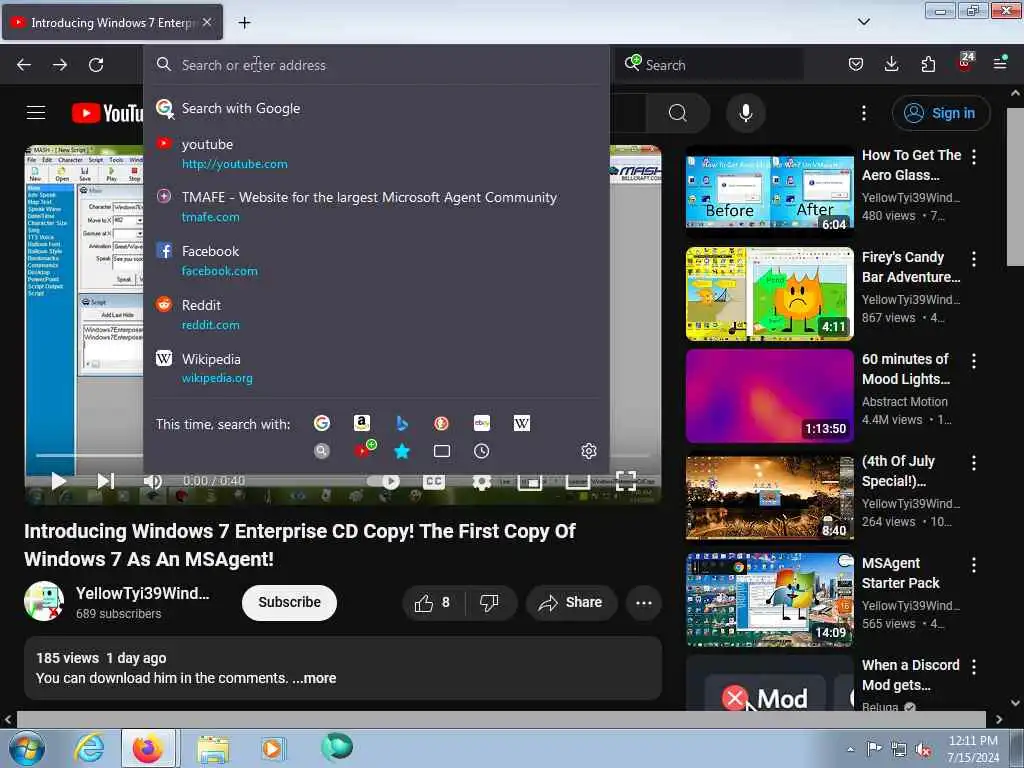Open the MSAgent Starter Pack video title
Viewport: 1024px width, 768px height.
[x=901, y=573]
